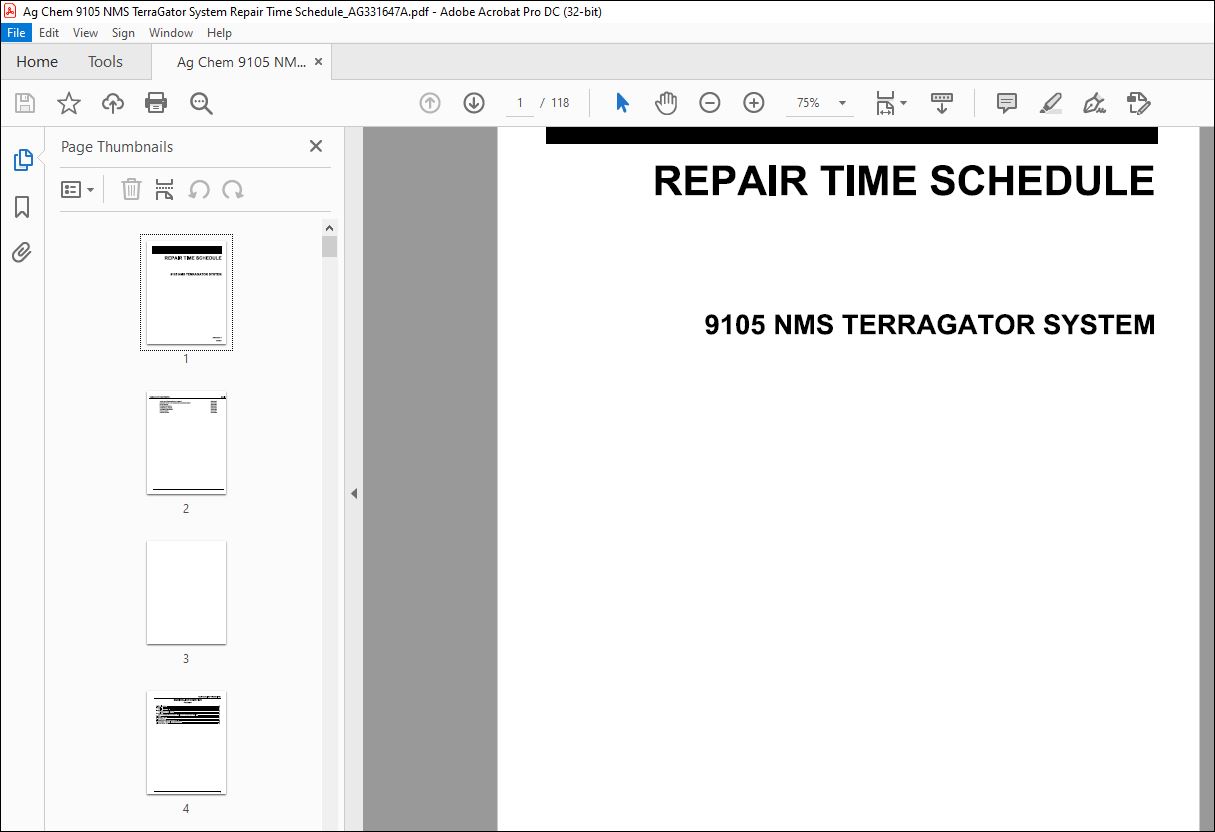This screenshot has height=832, width=1215.
Task: Add a comment with the sticky note icon
Action: [1007, 103]
